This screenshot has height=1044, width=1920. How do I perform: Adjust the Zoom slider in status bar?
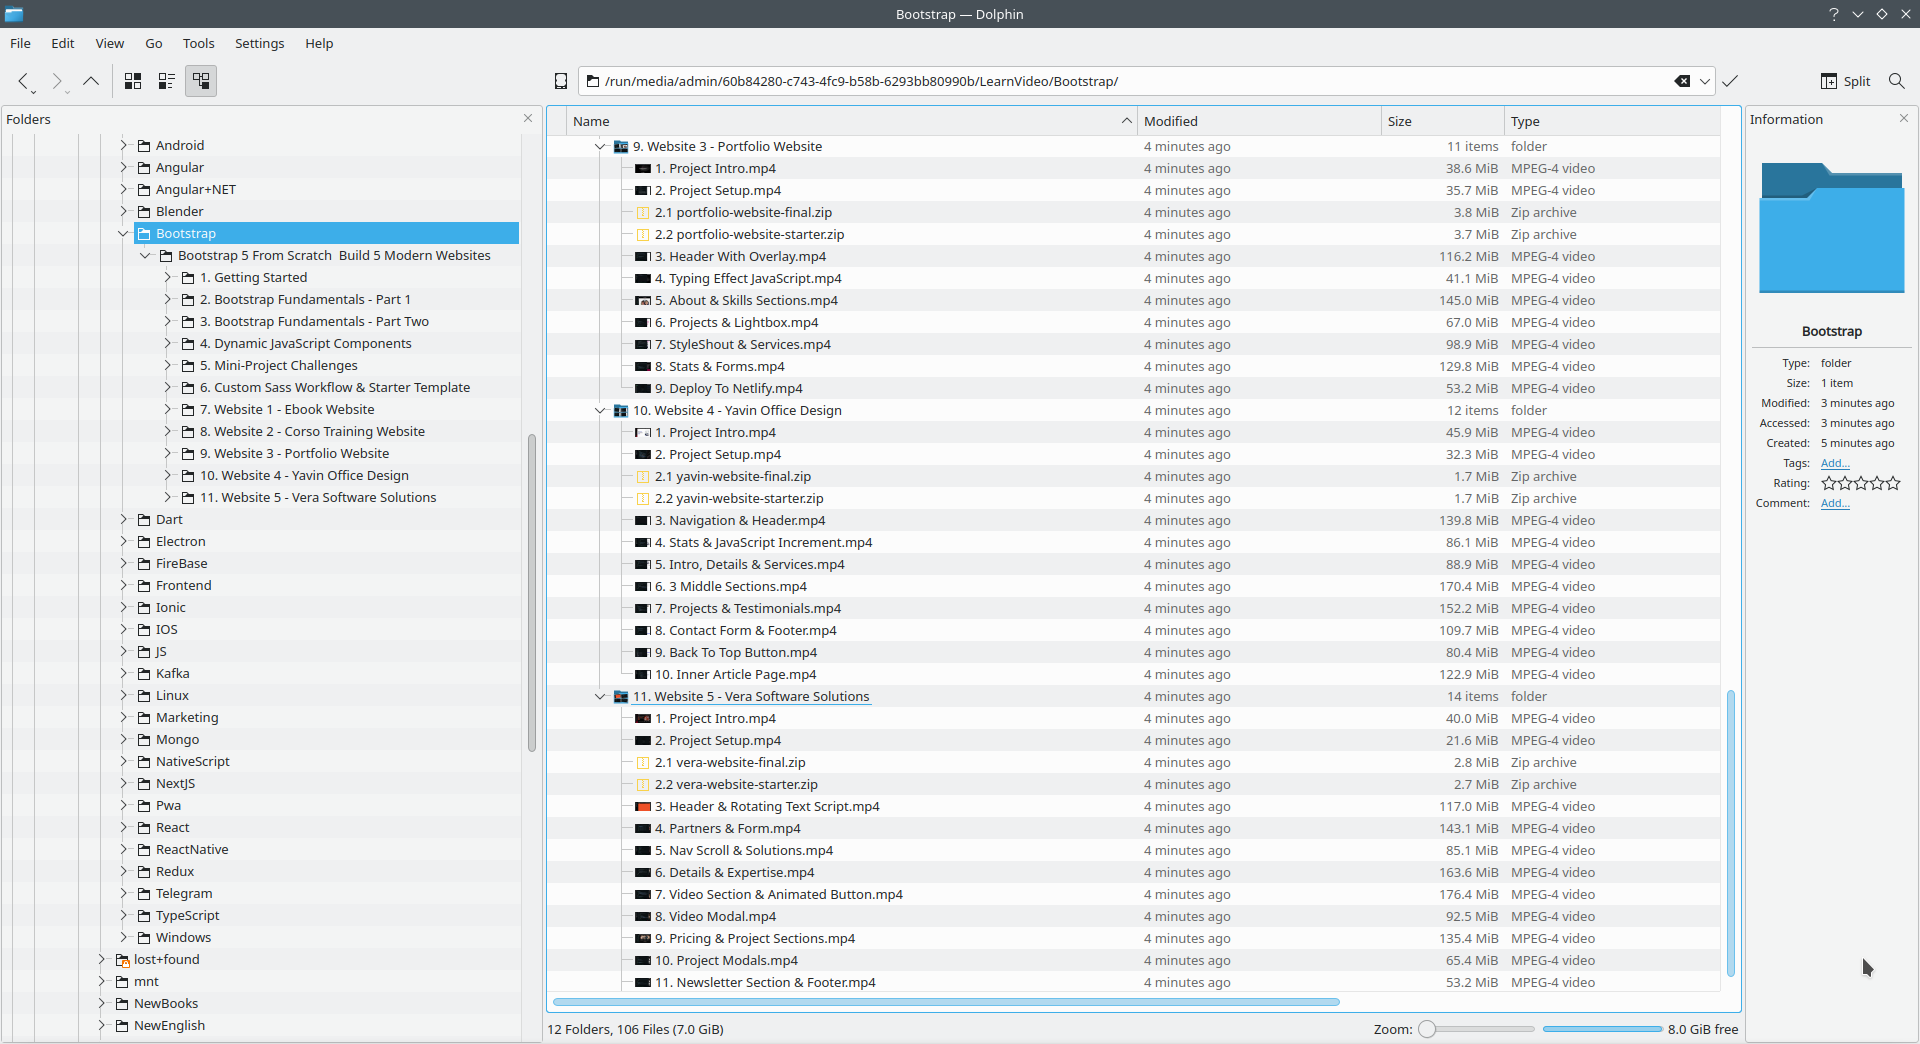pos(1477,1029)
